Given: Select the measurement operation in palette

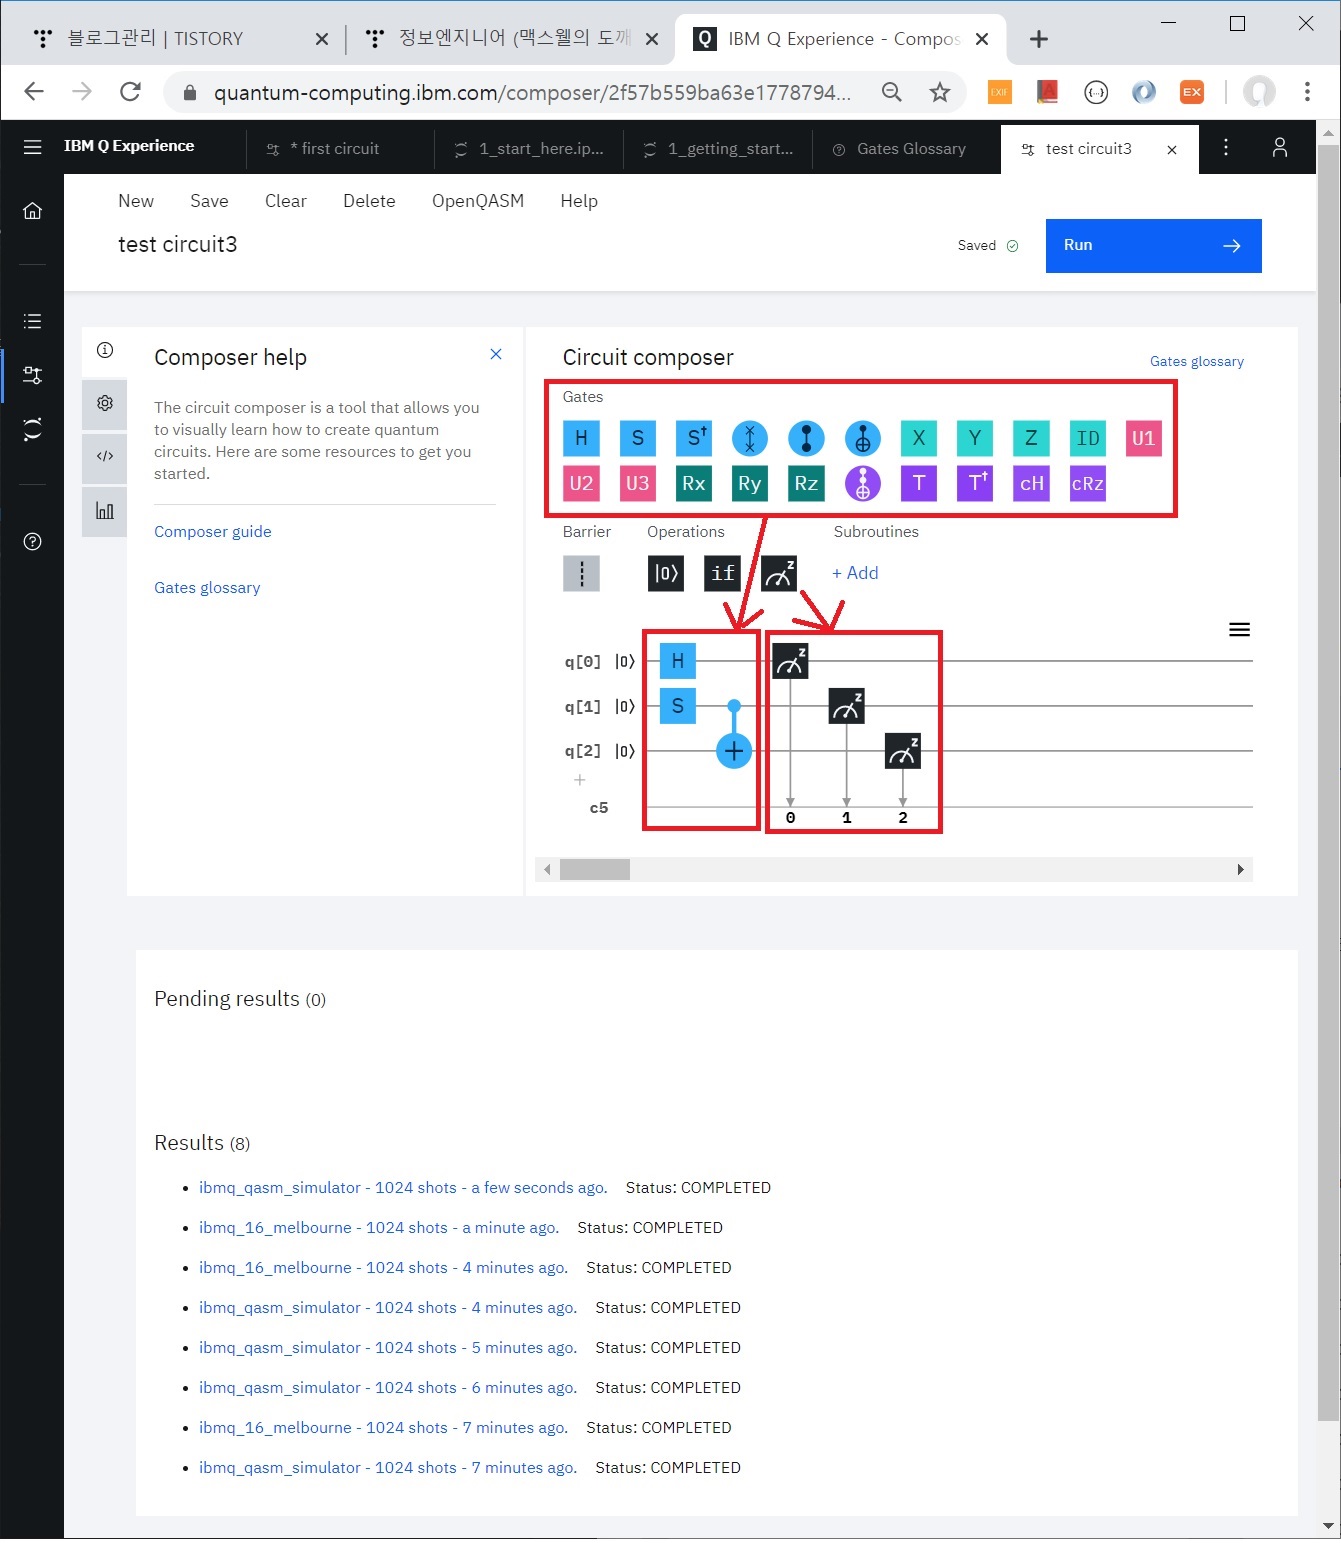Looking at the screenshot, I should click(x=779, y=573).
